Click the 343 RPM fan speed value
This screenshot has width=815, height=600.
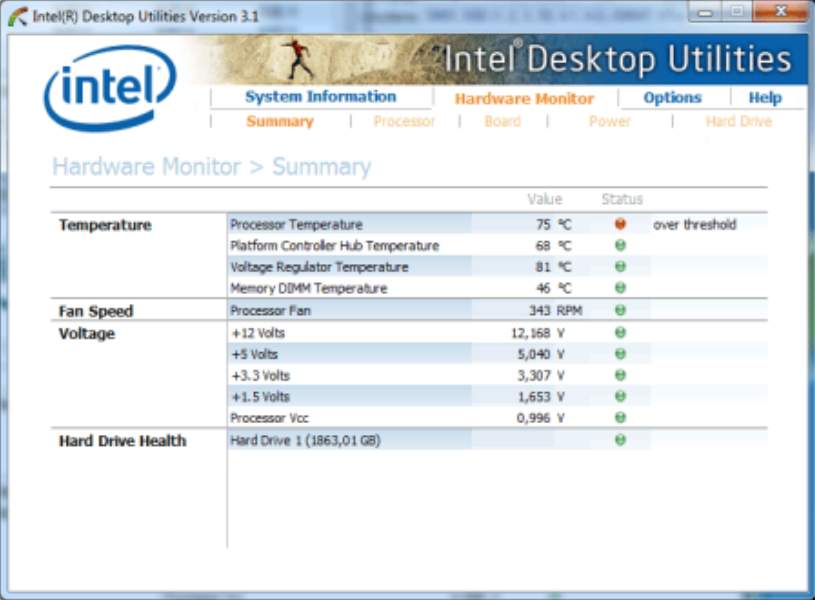coord(555,311)
